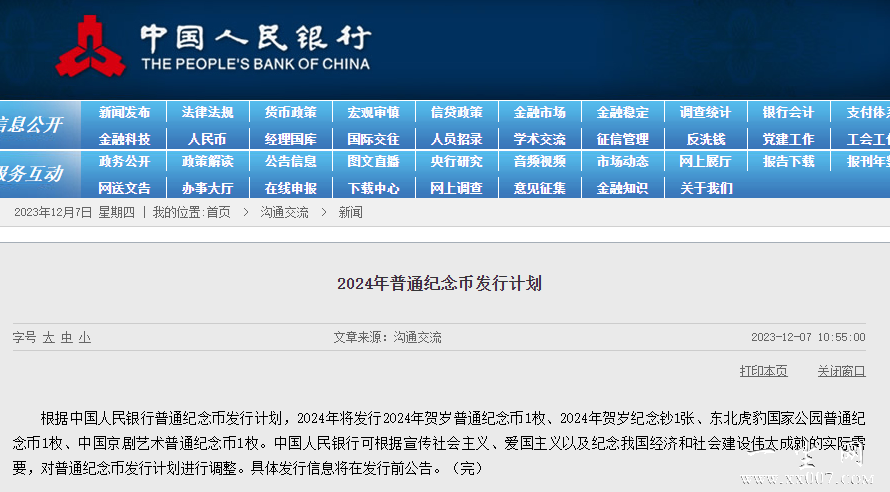Screen dimensions: 890x492
Task: Click 打印本页 to print page
Action: [763, 371]
